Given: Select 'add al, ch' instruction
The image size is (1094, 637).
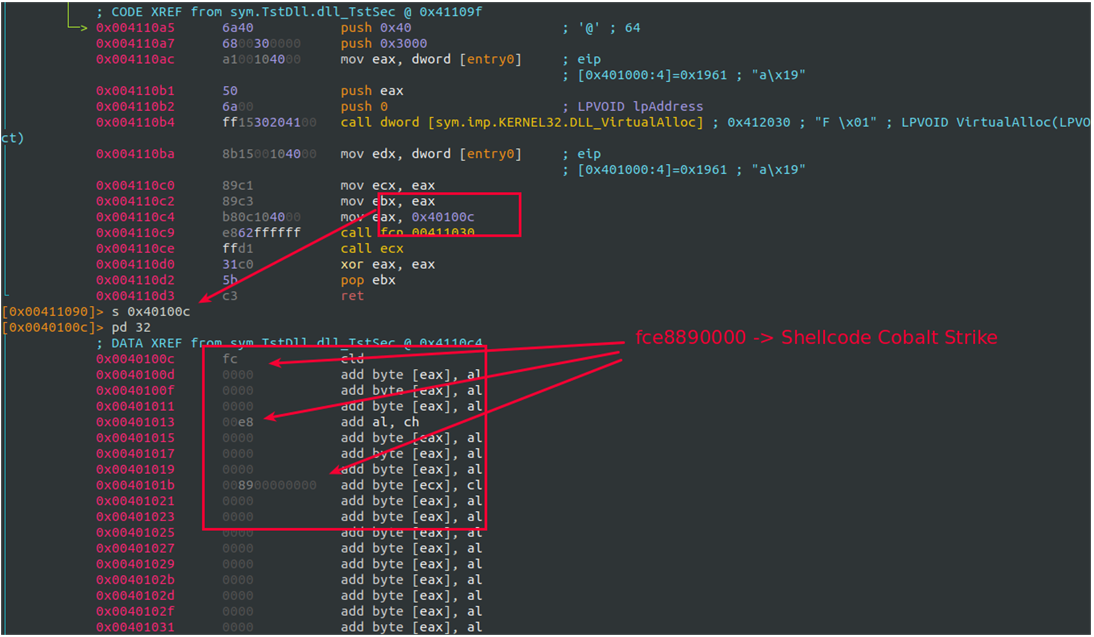Looking at the screenshot, I should coord(380,422).
